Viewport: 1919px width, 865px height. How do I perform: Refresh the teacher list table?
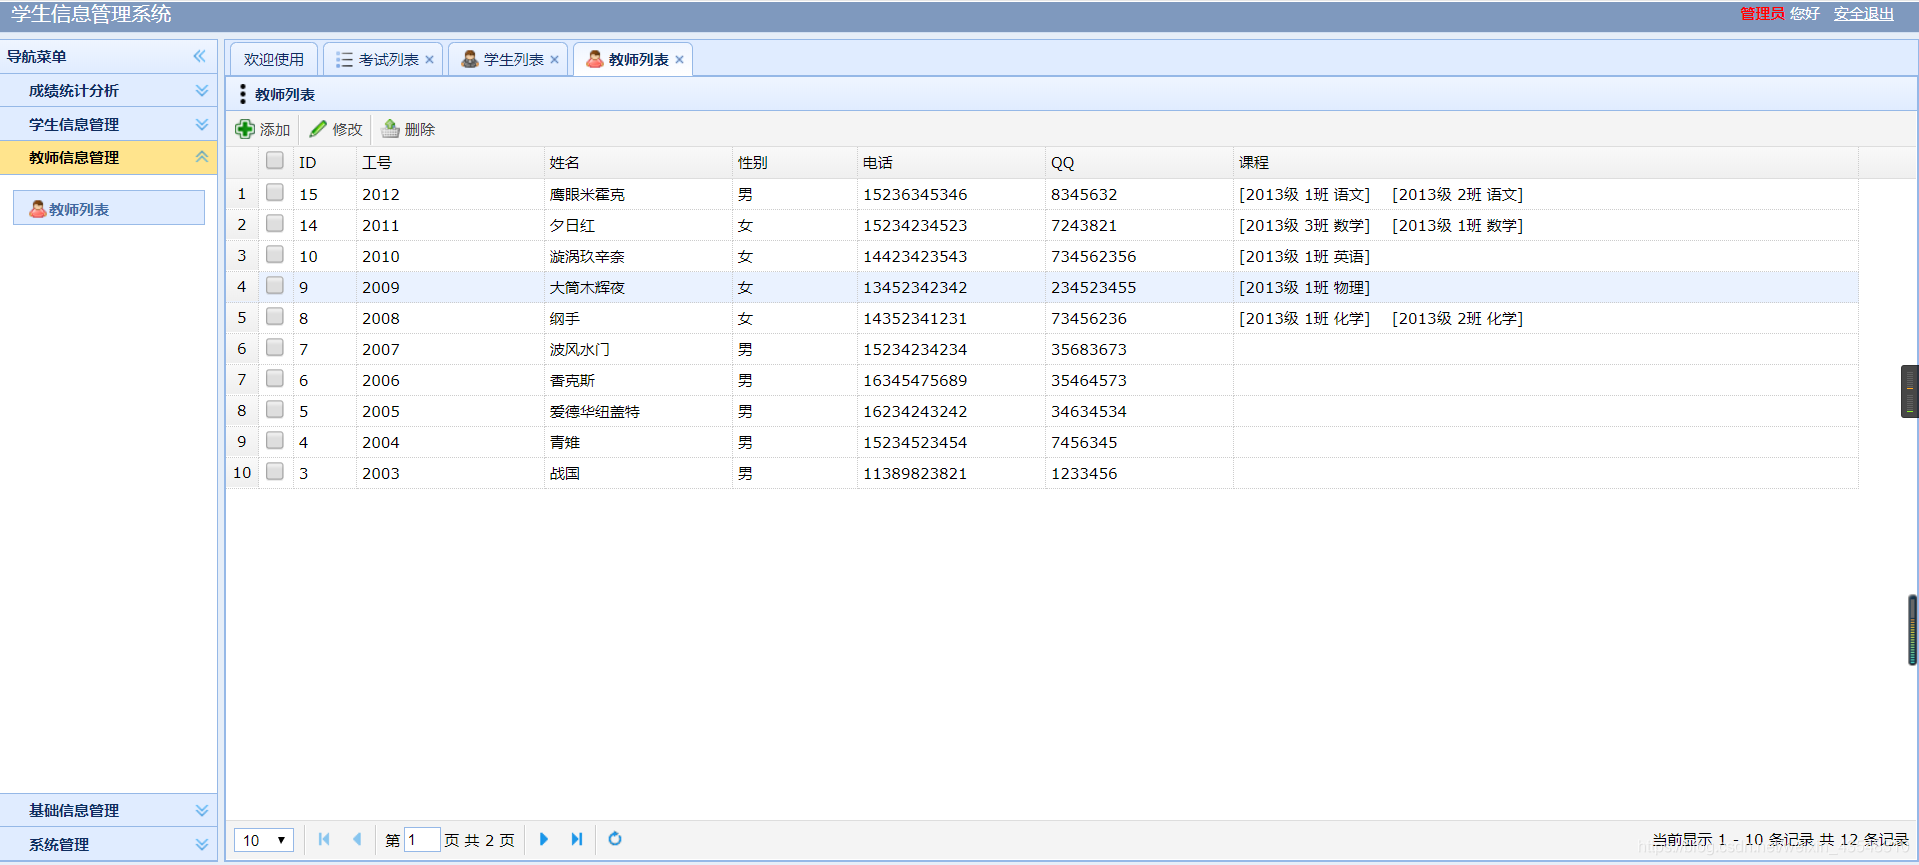coord(615,839)
